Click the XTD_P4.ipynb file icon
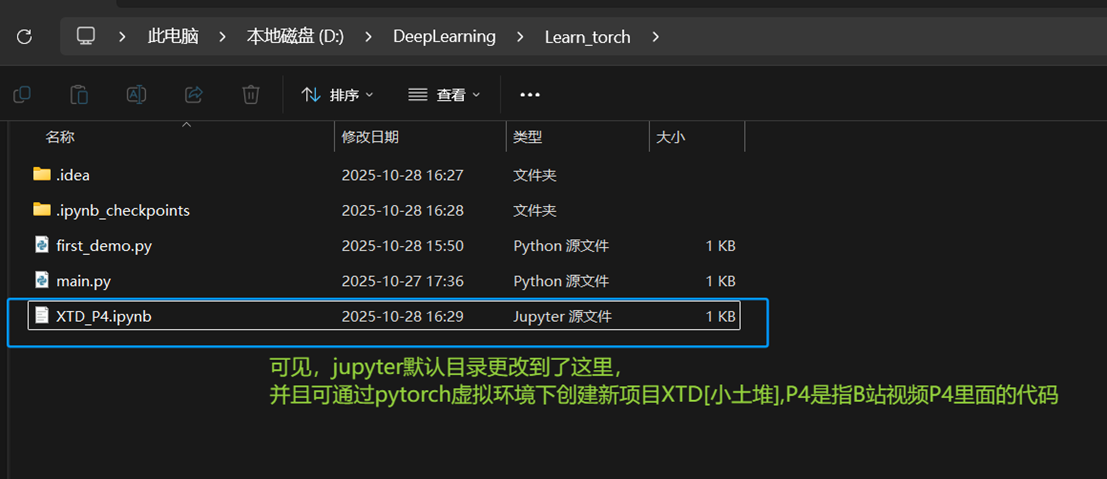 pyautogui.click(x=42, y=316)
